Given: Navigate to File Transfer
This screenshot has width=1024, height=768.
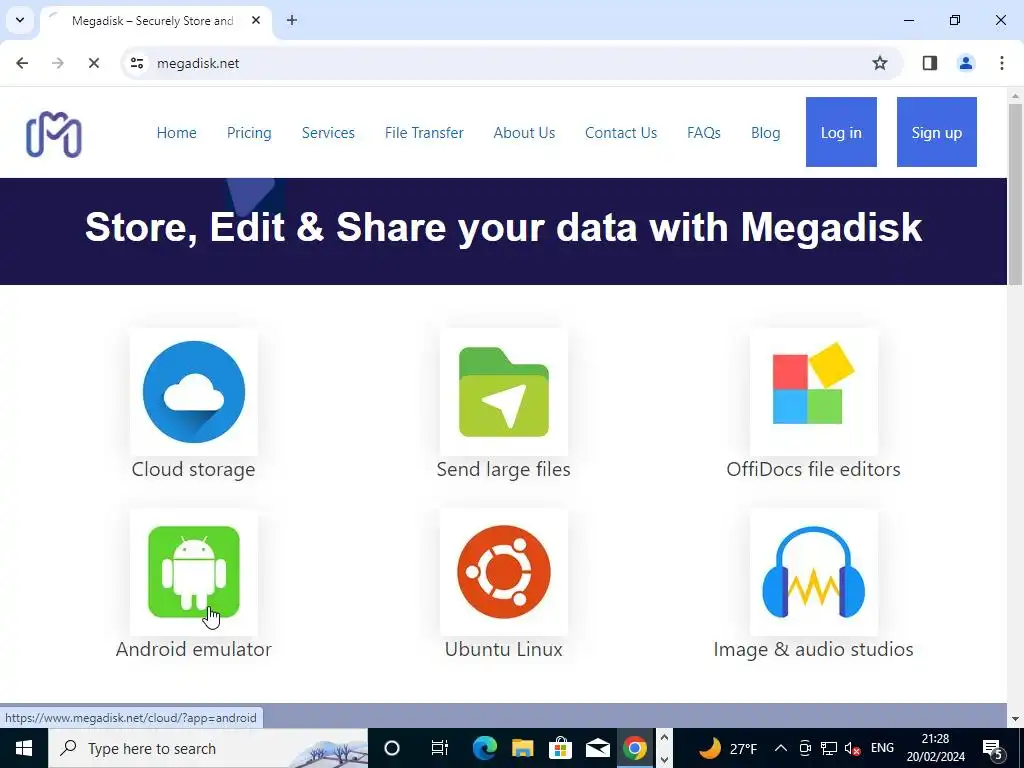Looking at the screenshot, I should point(424,133).
